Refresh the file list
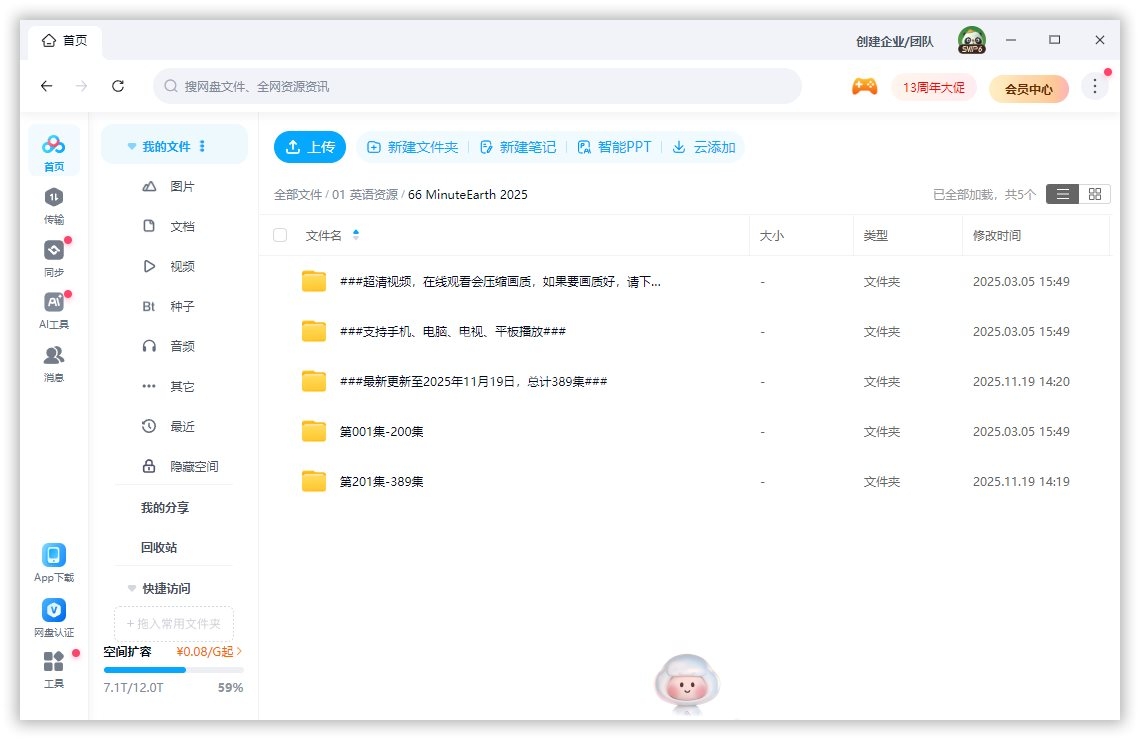 coord(117,86)
